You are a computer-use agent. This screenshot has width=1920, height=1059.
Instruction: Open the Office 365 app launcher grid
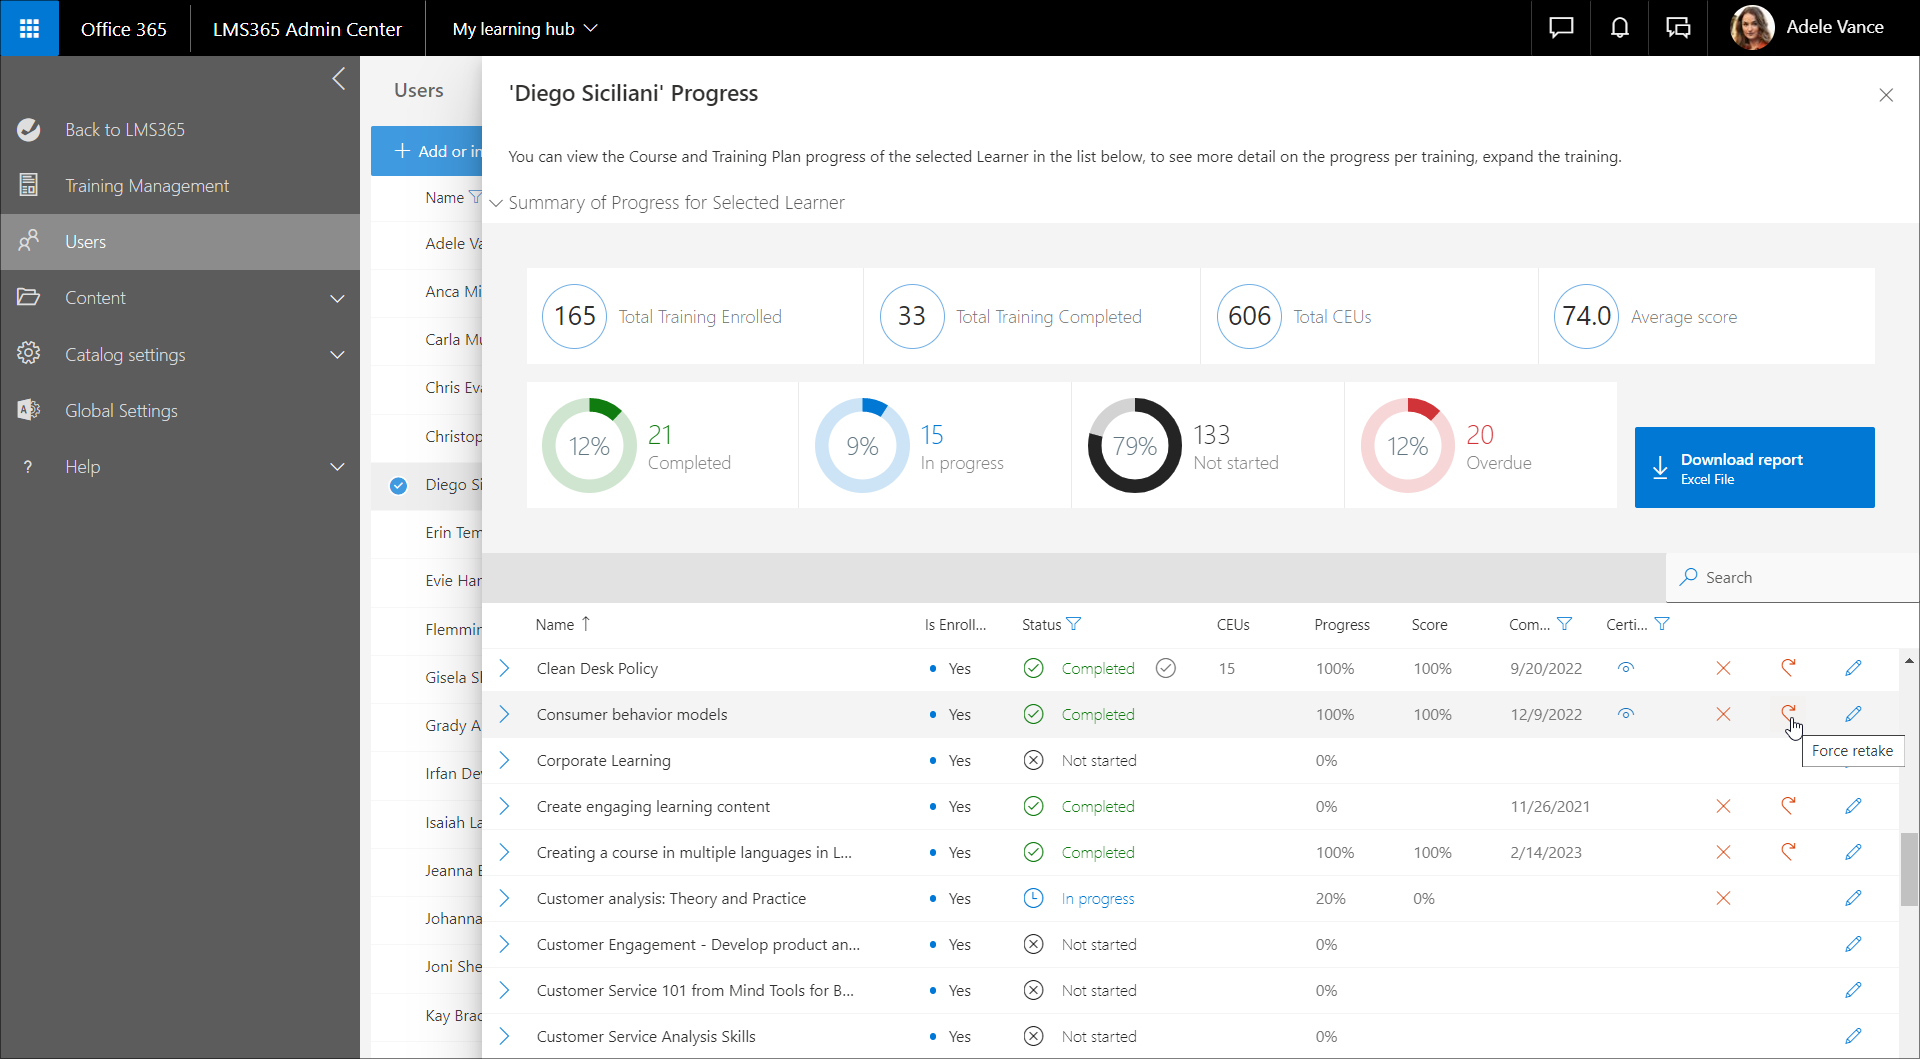29,28
